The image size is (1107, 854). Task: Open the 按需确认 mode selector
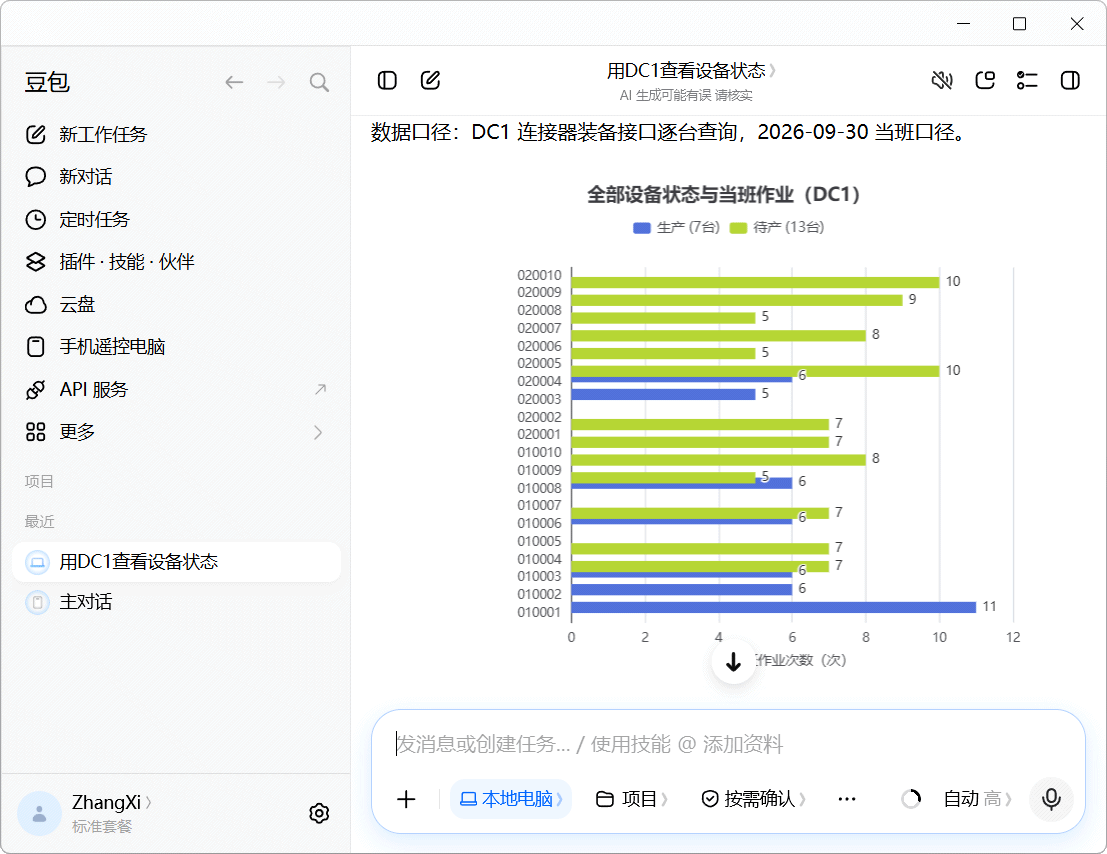(753, 799)
